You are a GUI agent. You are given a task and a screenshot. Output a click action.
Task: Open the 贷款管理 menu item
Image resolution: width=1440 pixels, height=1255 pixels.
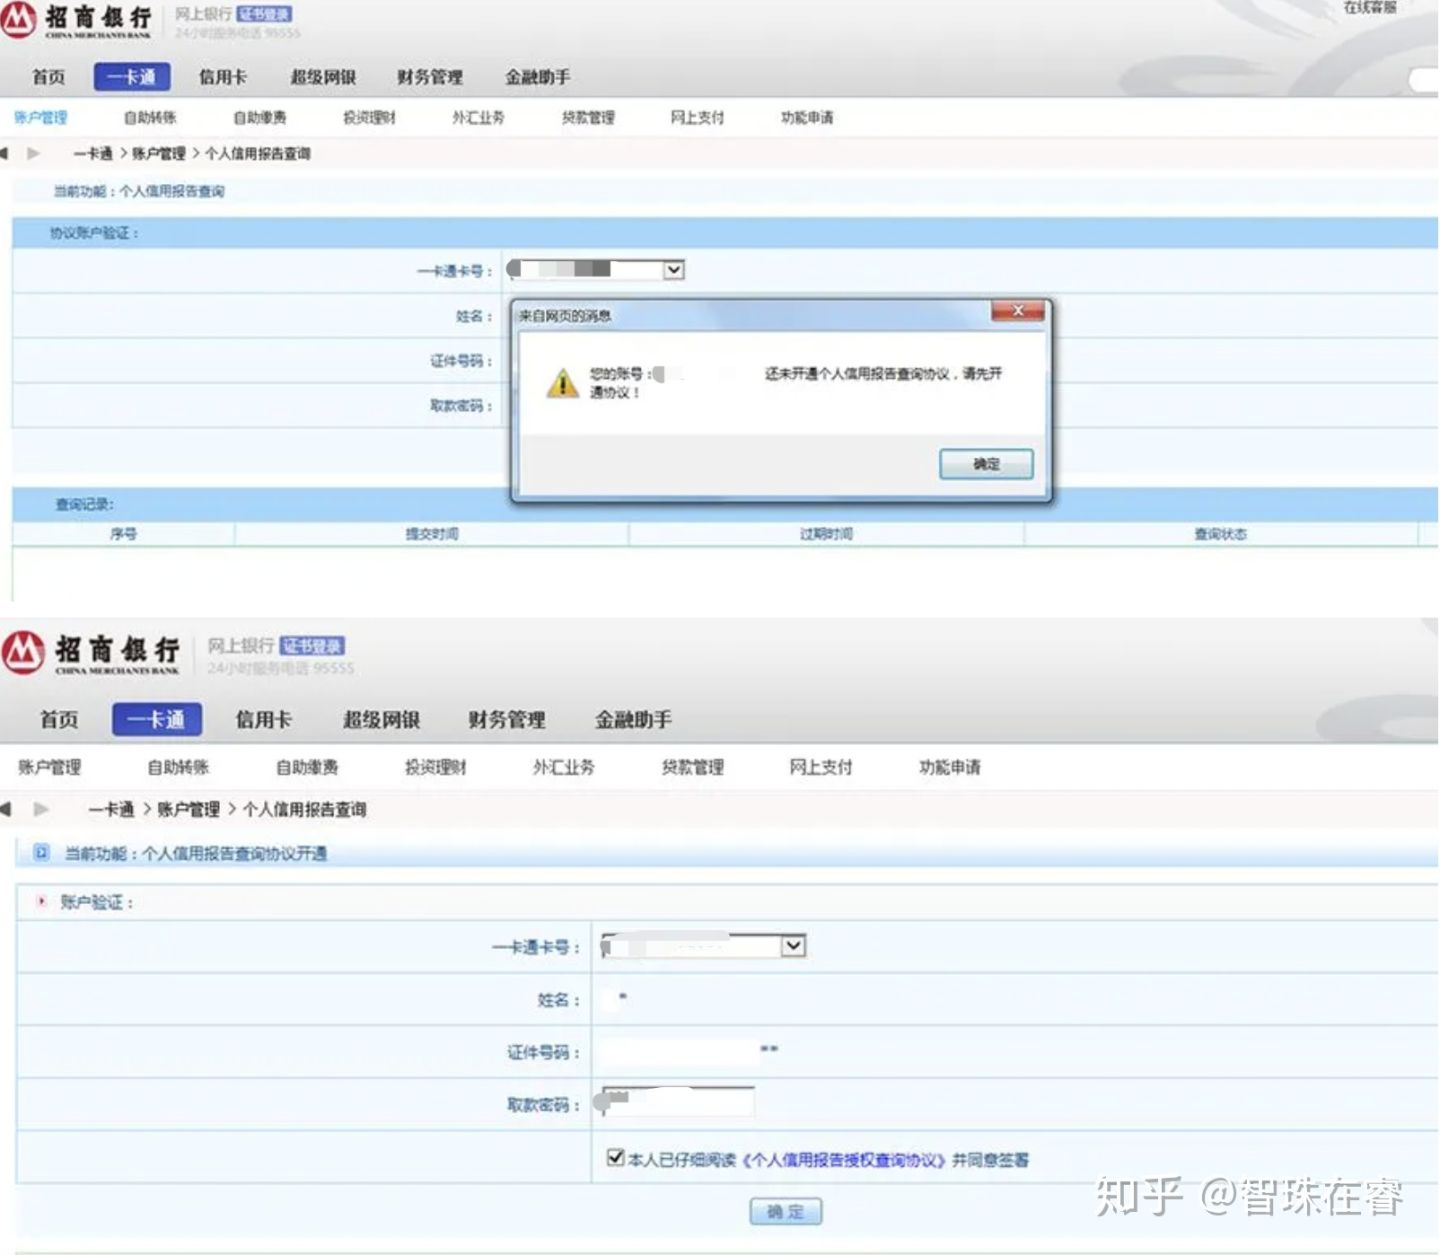[x=590, y=116]
